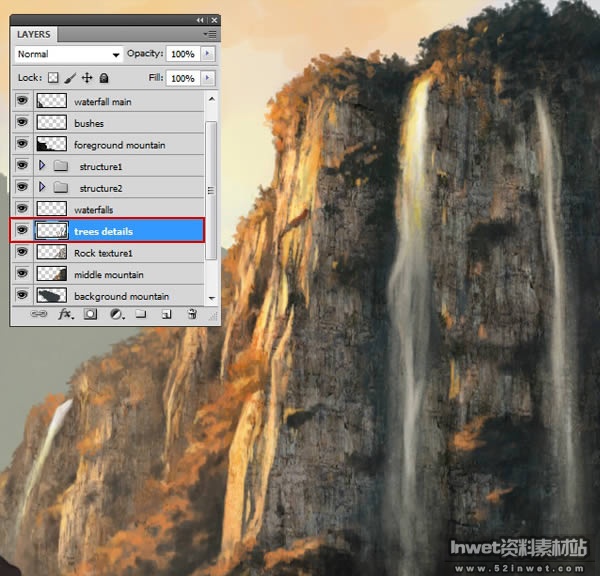This screenshot has height=576, width=600.
Task: Select the waterfall main layer
Action: coord(108,101)
